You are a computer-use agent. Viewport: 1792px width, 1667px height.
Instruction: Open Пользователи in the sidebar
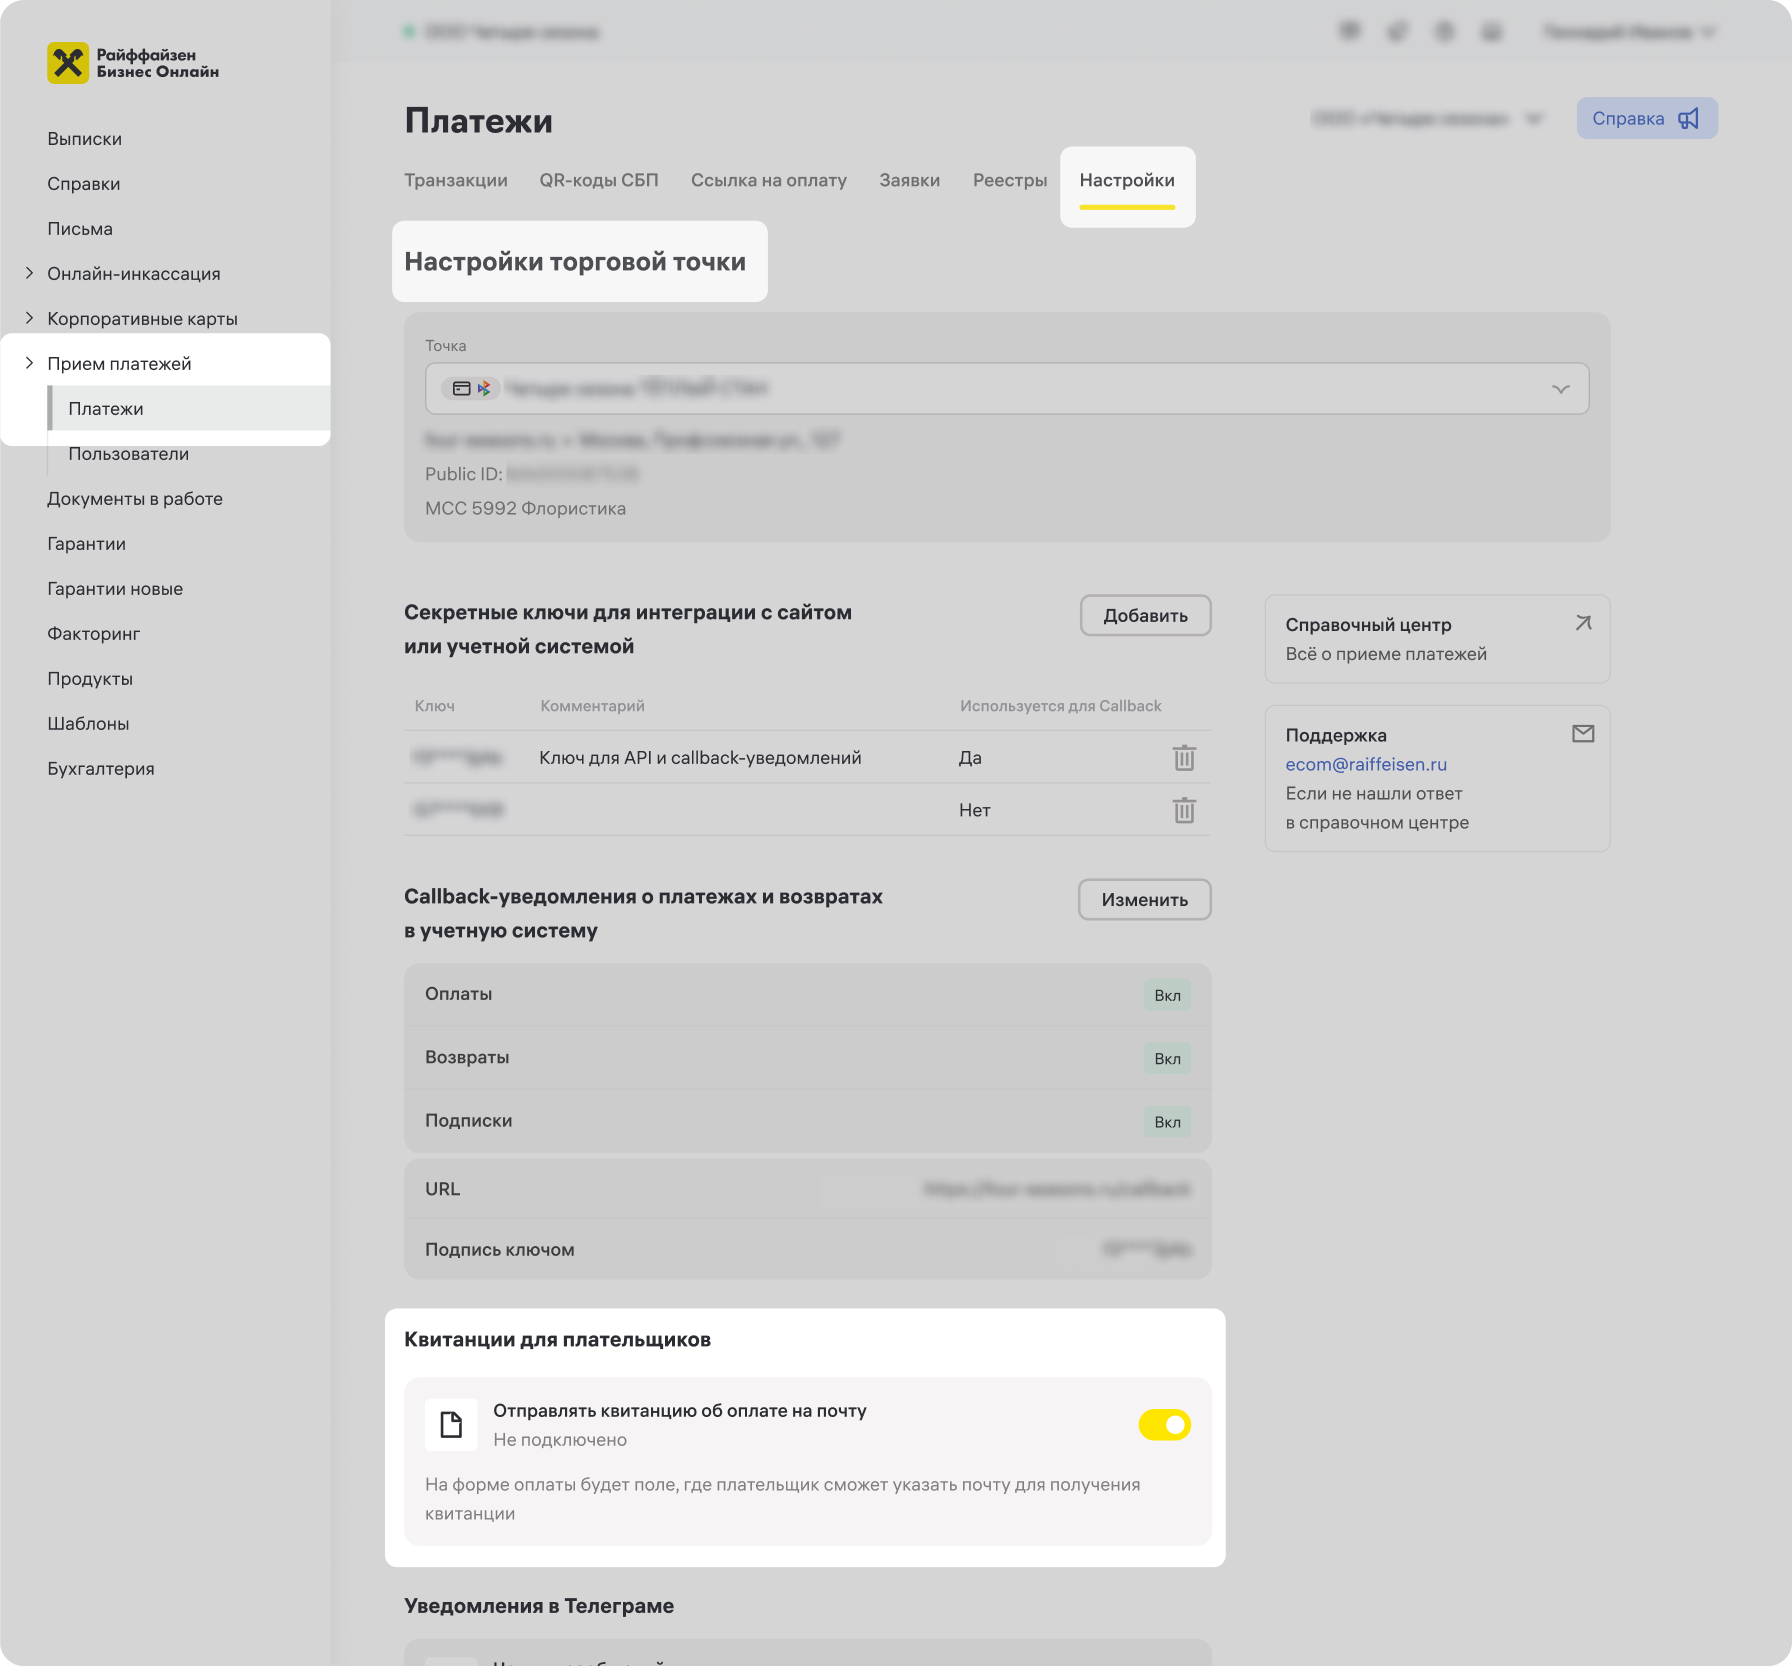tap(128, 454)
